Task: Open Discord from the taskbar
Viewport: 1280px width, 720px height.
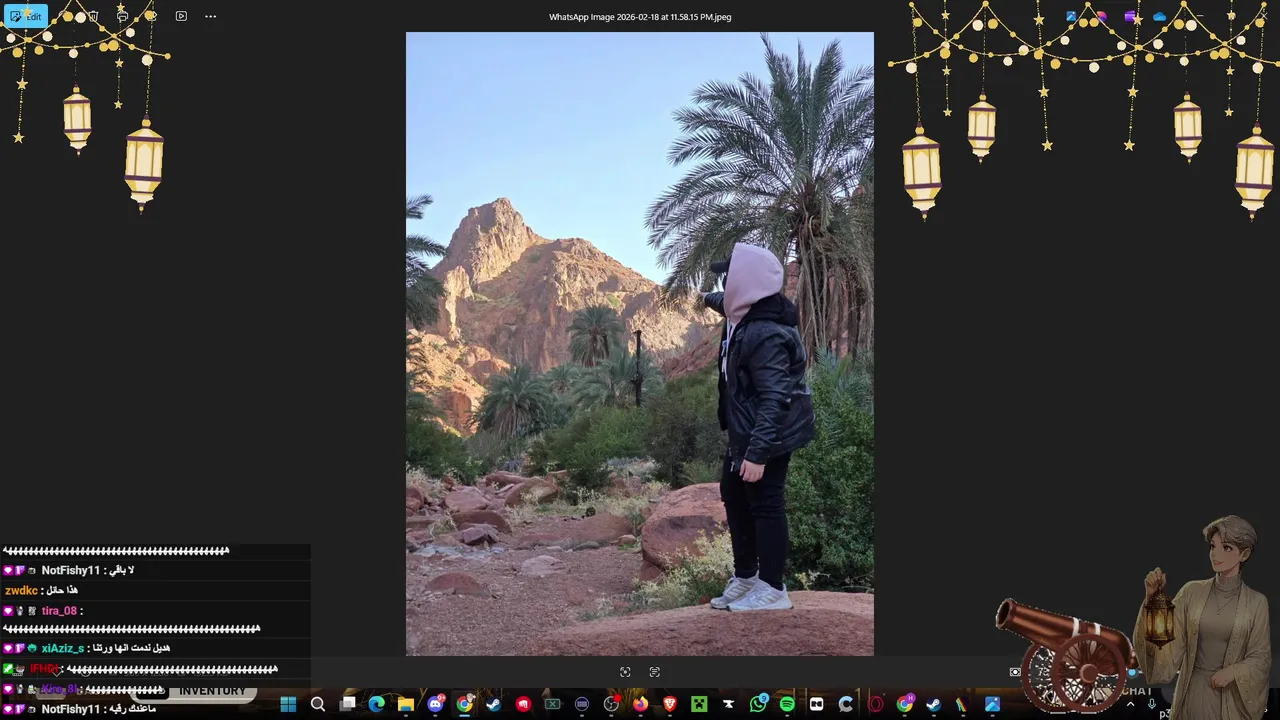Action: [x=435, y=704]
